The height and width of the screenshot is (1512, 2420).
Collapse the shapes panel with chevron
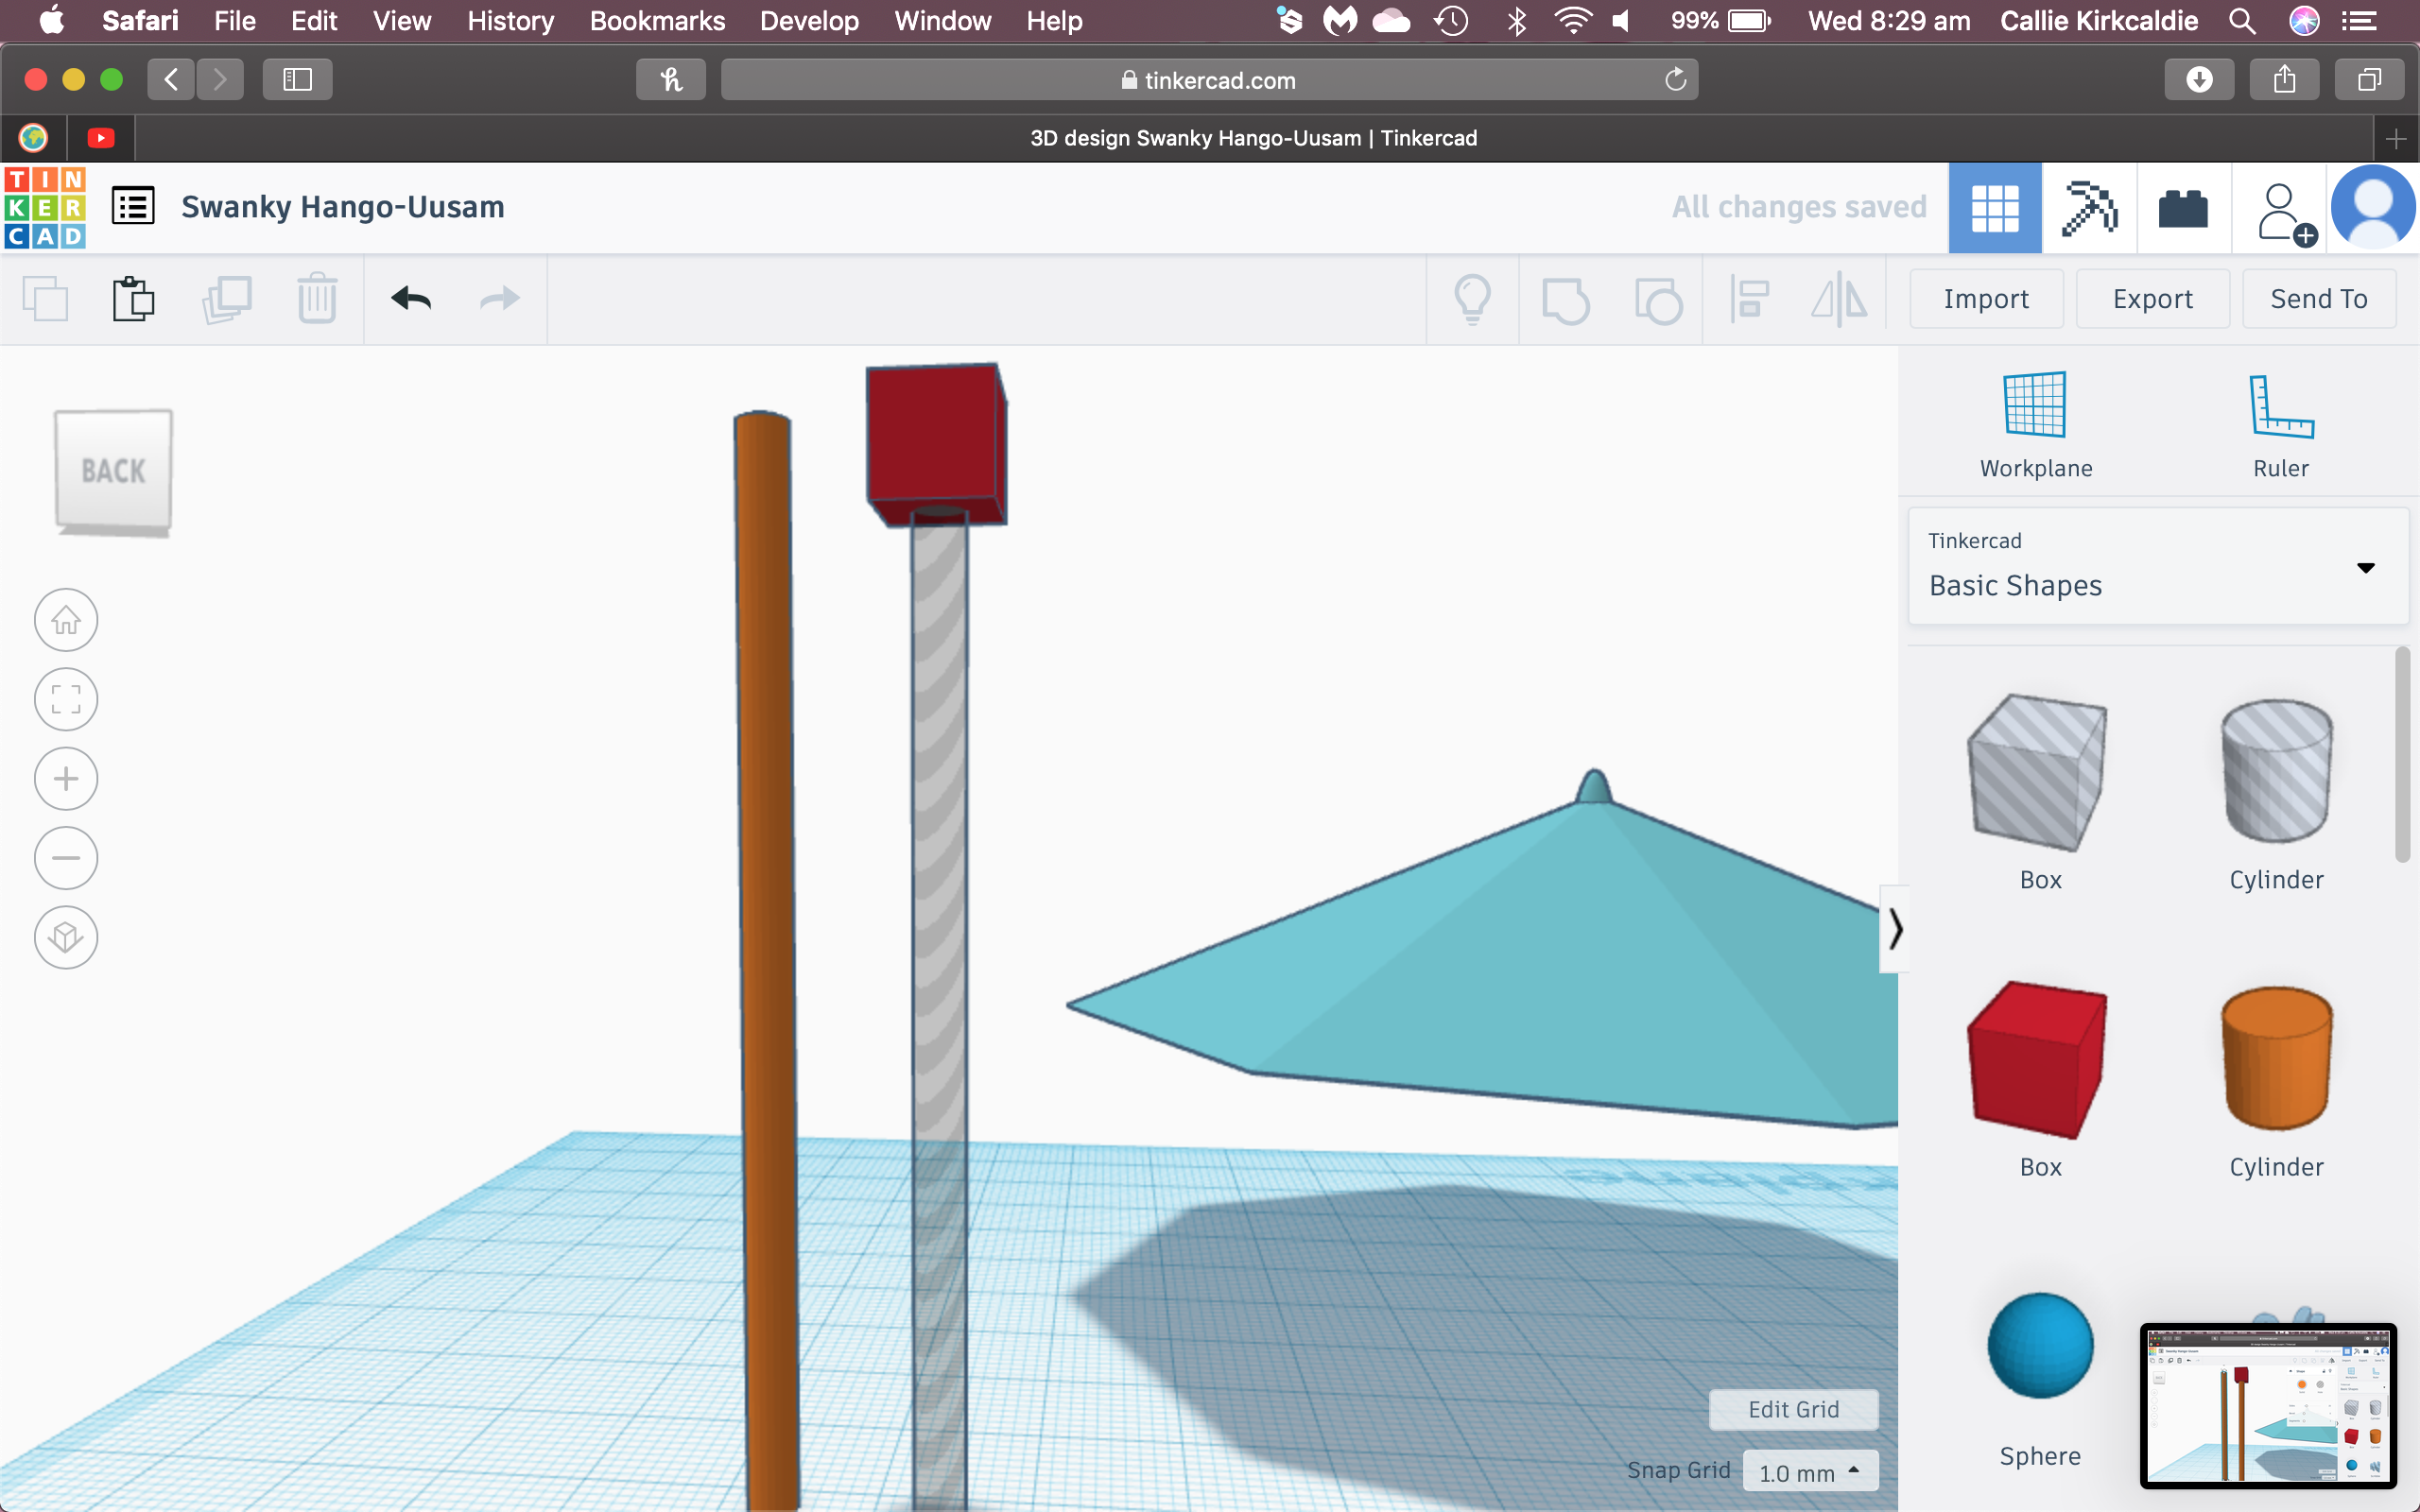tap(1894, 929)
